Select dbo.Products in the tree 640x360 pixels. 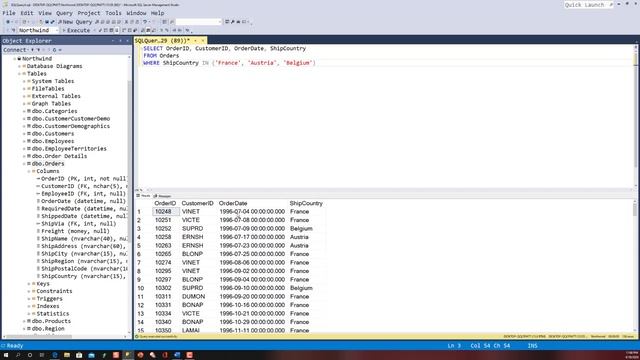coord(51,321)
